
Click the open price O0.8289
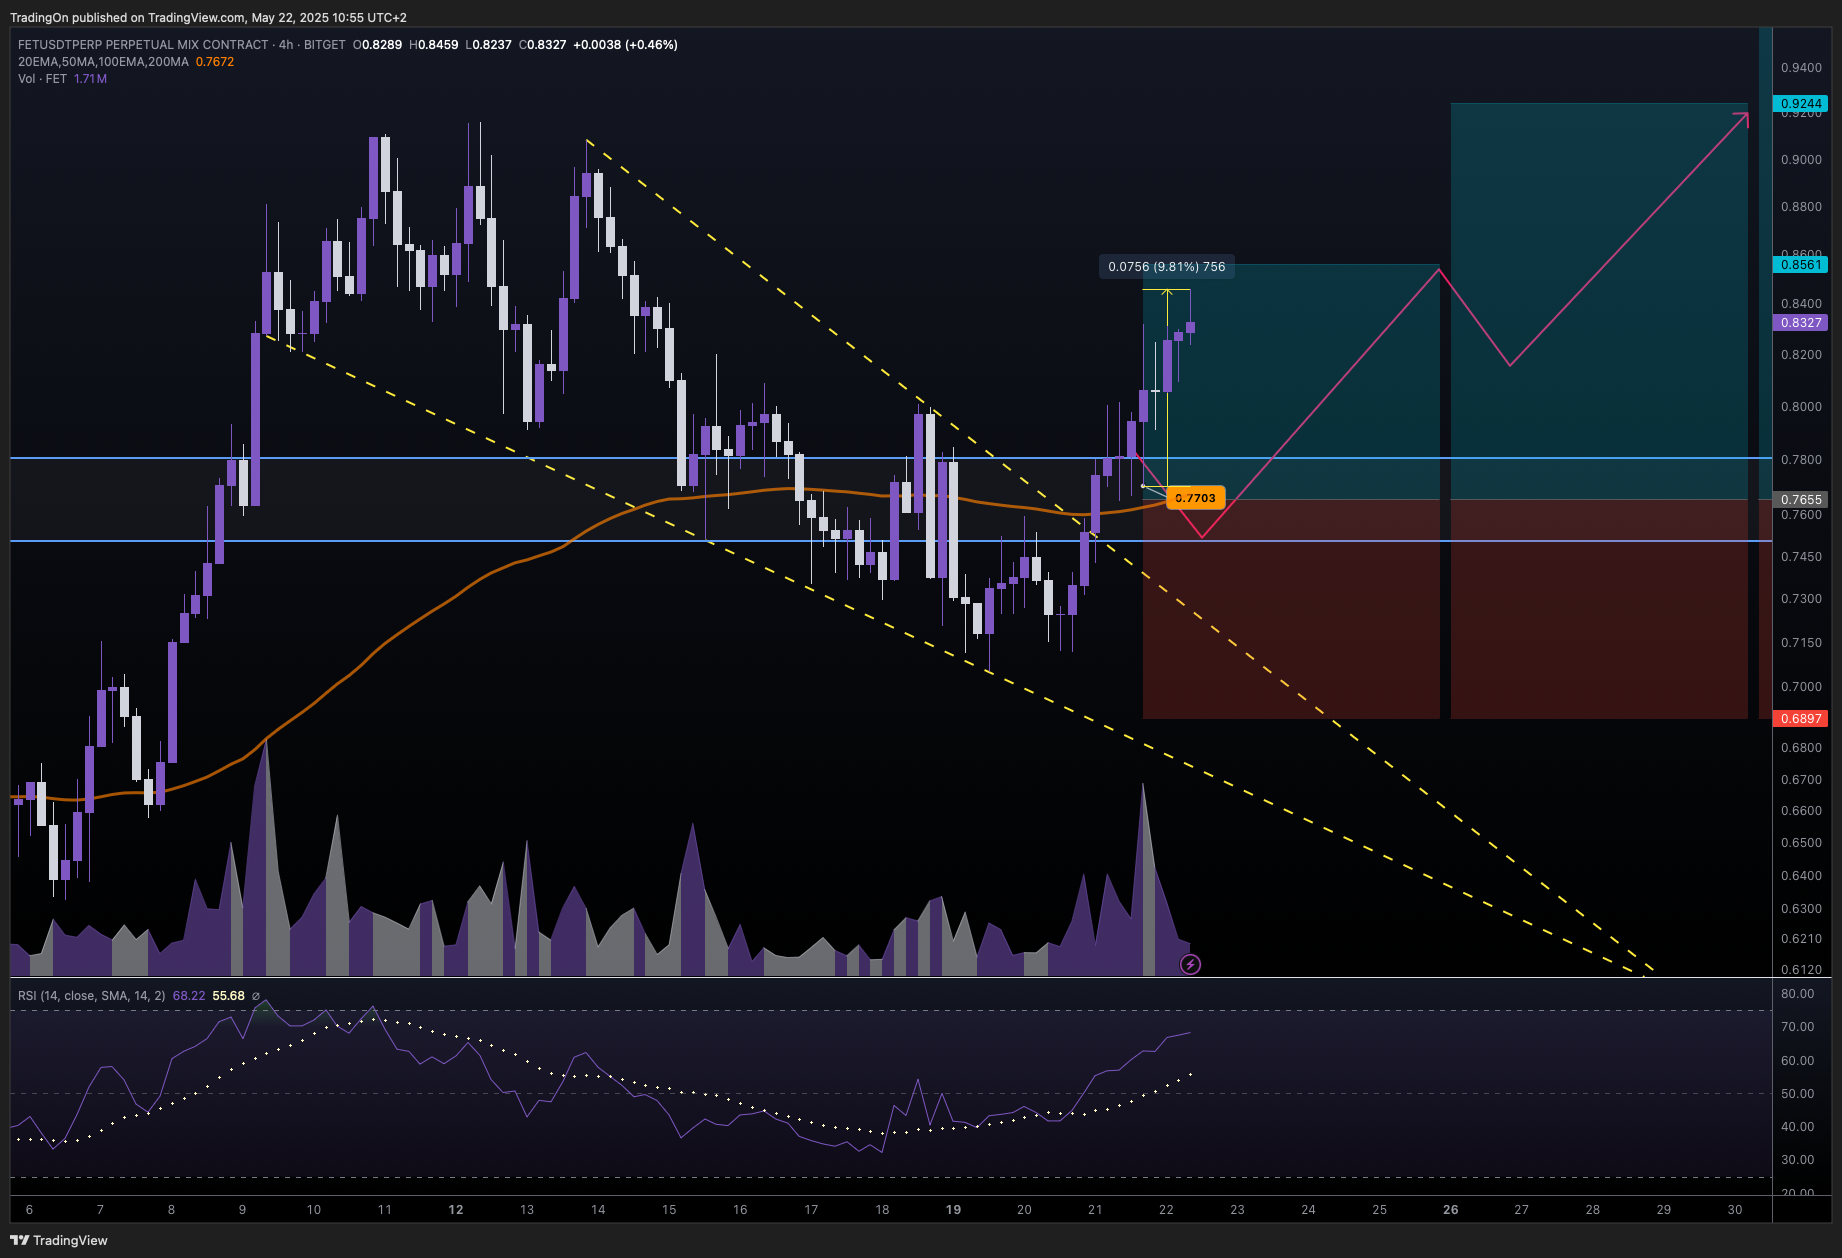pyautogui.click(x=377, y=45)
